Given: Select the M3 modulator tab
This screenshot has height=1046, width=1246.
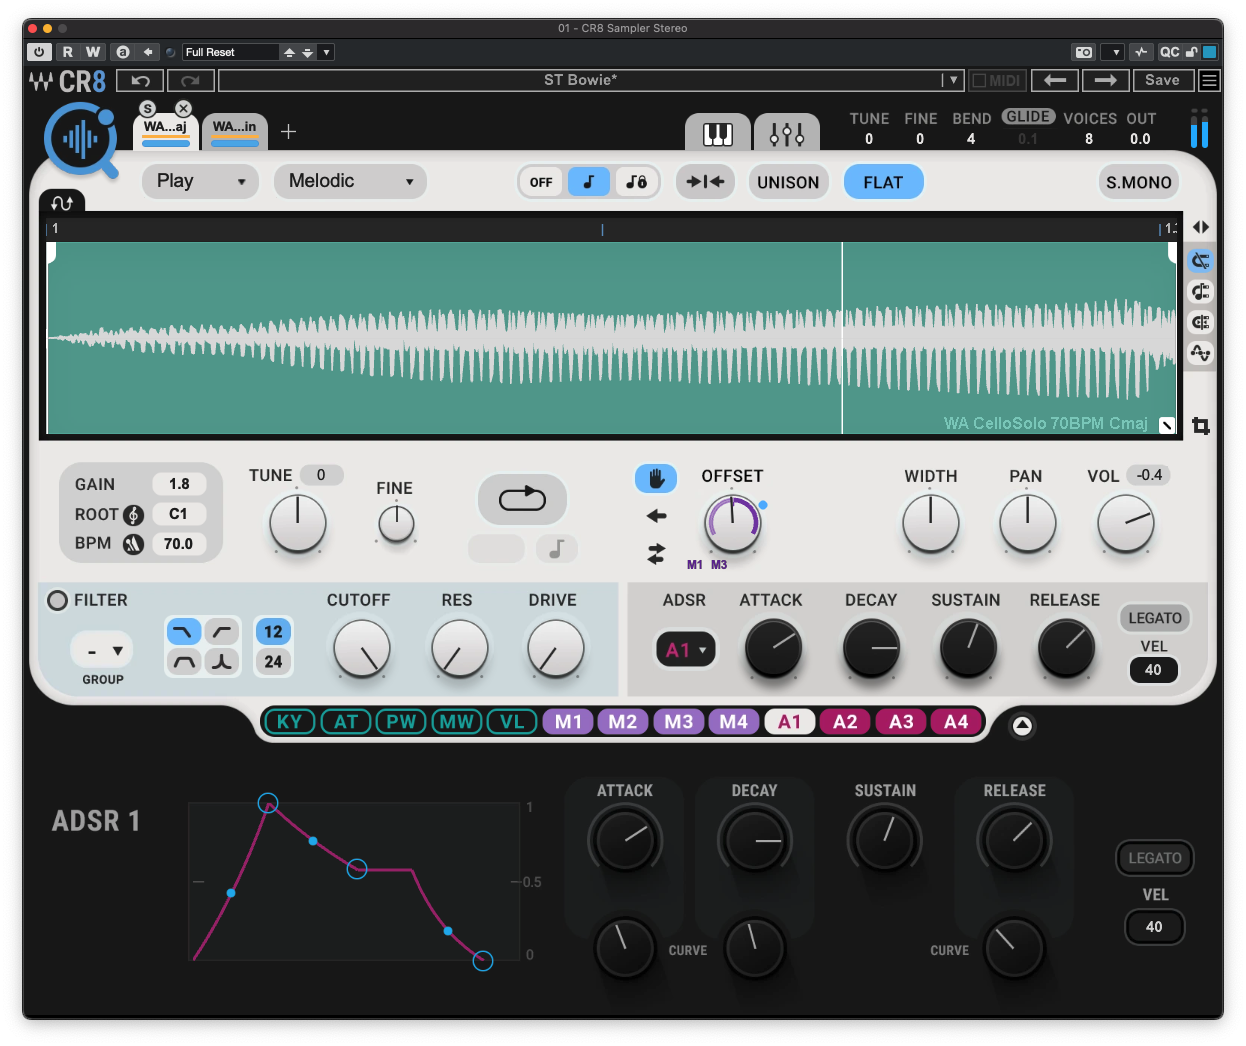Looking at the screenshot, I should (x=679, y=722).
